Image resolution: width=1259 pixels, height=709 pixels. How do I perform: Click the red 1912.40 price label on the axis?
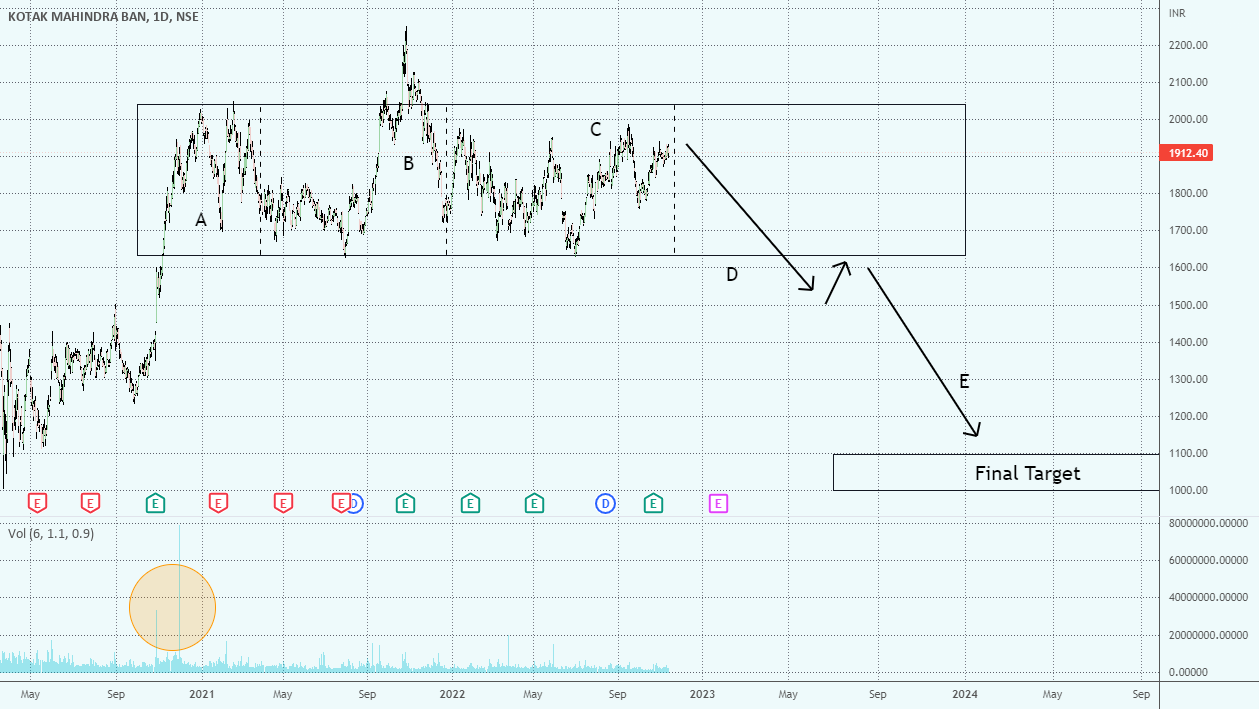tap(1185, 153)
